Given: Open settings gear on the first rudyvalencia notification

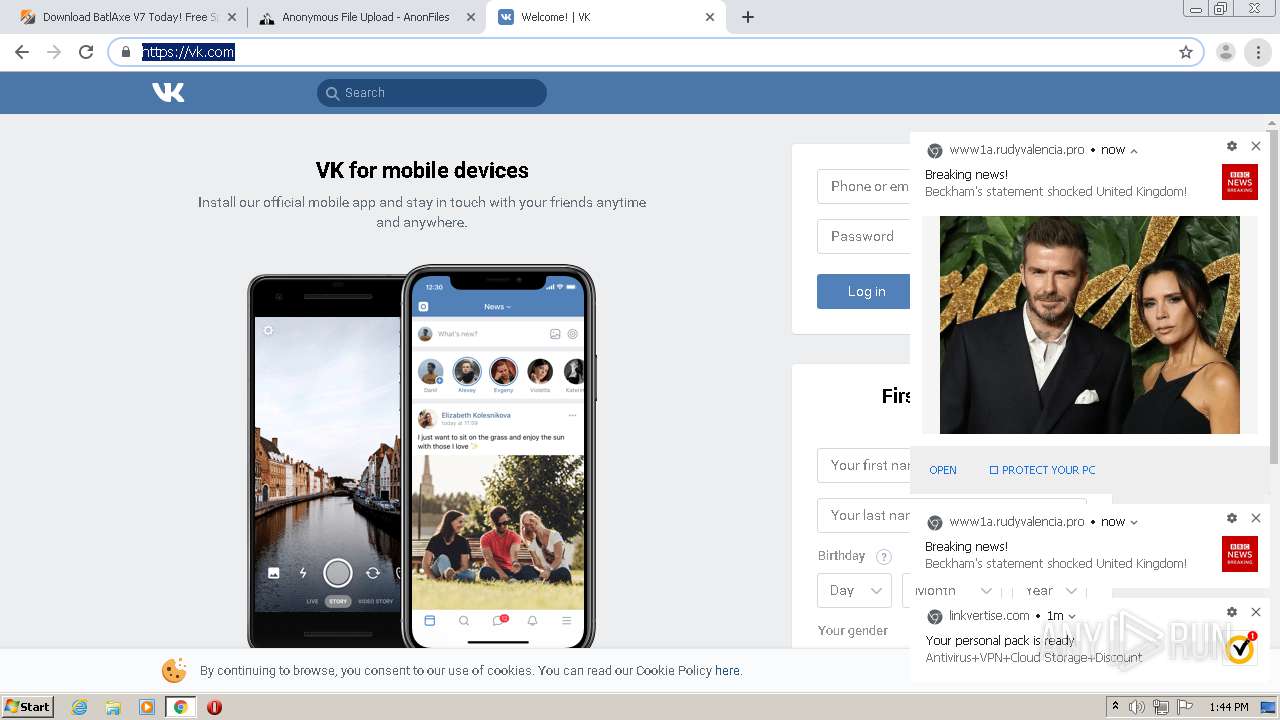Looking at the screenshot, I should coord(1232,146).
